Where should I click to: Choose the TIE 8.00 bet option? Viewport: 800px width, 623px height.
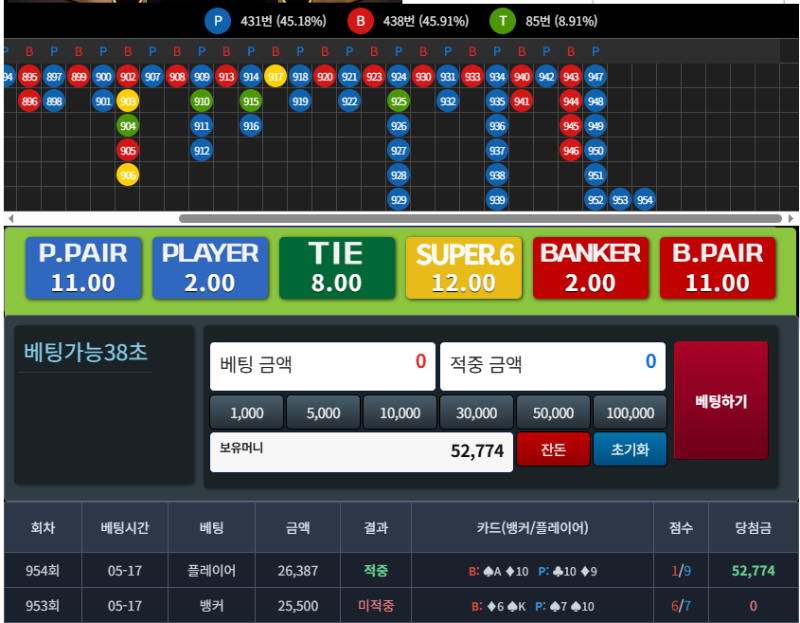(336, 268)
